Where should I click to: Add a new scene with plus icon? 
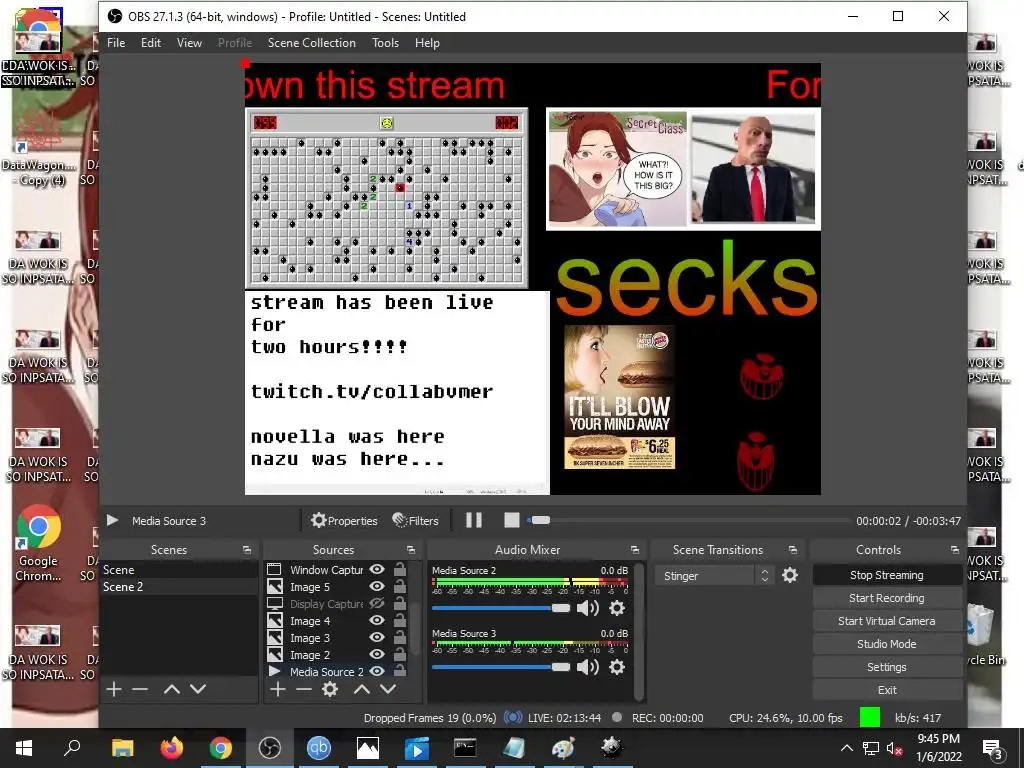point(114,689)
